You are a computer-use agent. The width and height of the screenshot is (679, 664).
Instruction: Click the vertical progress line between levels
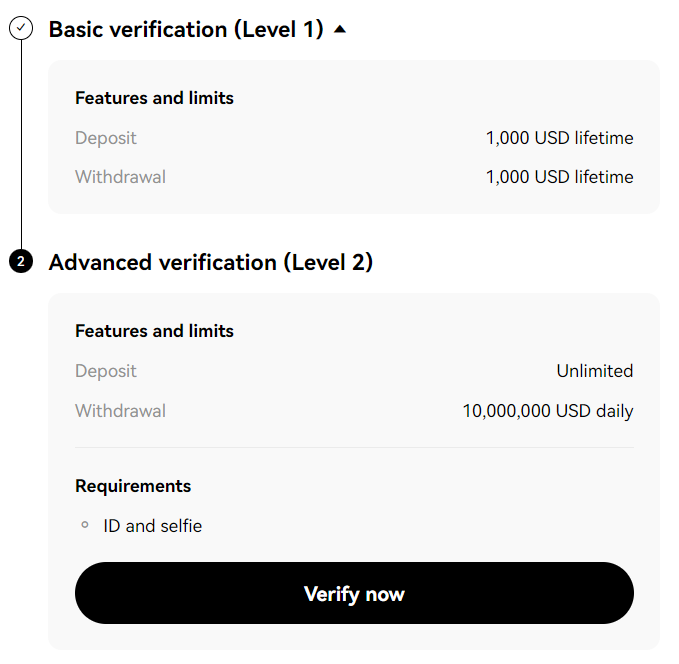pyautogui.click(x=21, y=145)
